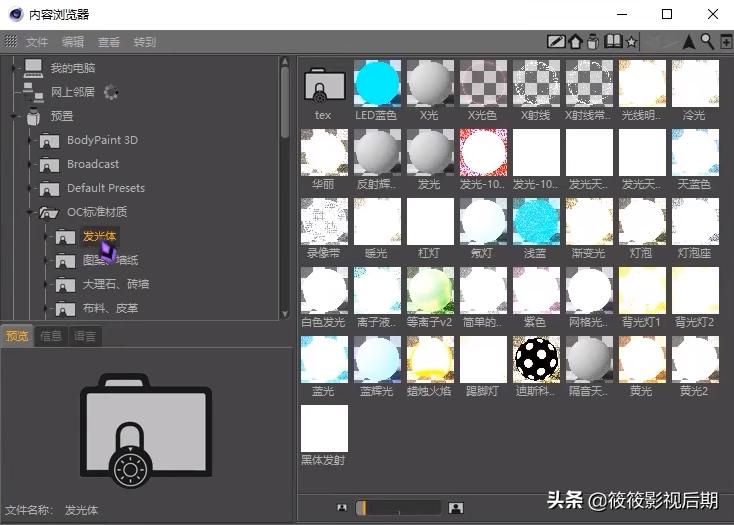Select the 预览 tab
This screenshot has width=734, height=525.
point(17,335)
